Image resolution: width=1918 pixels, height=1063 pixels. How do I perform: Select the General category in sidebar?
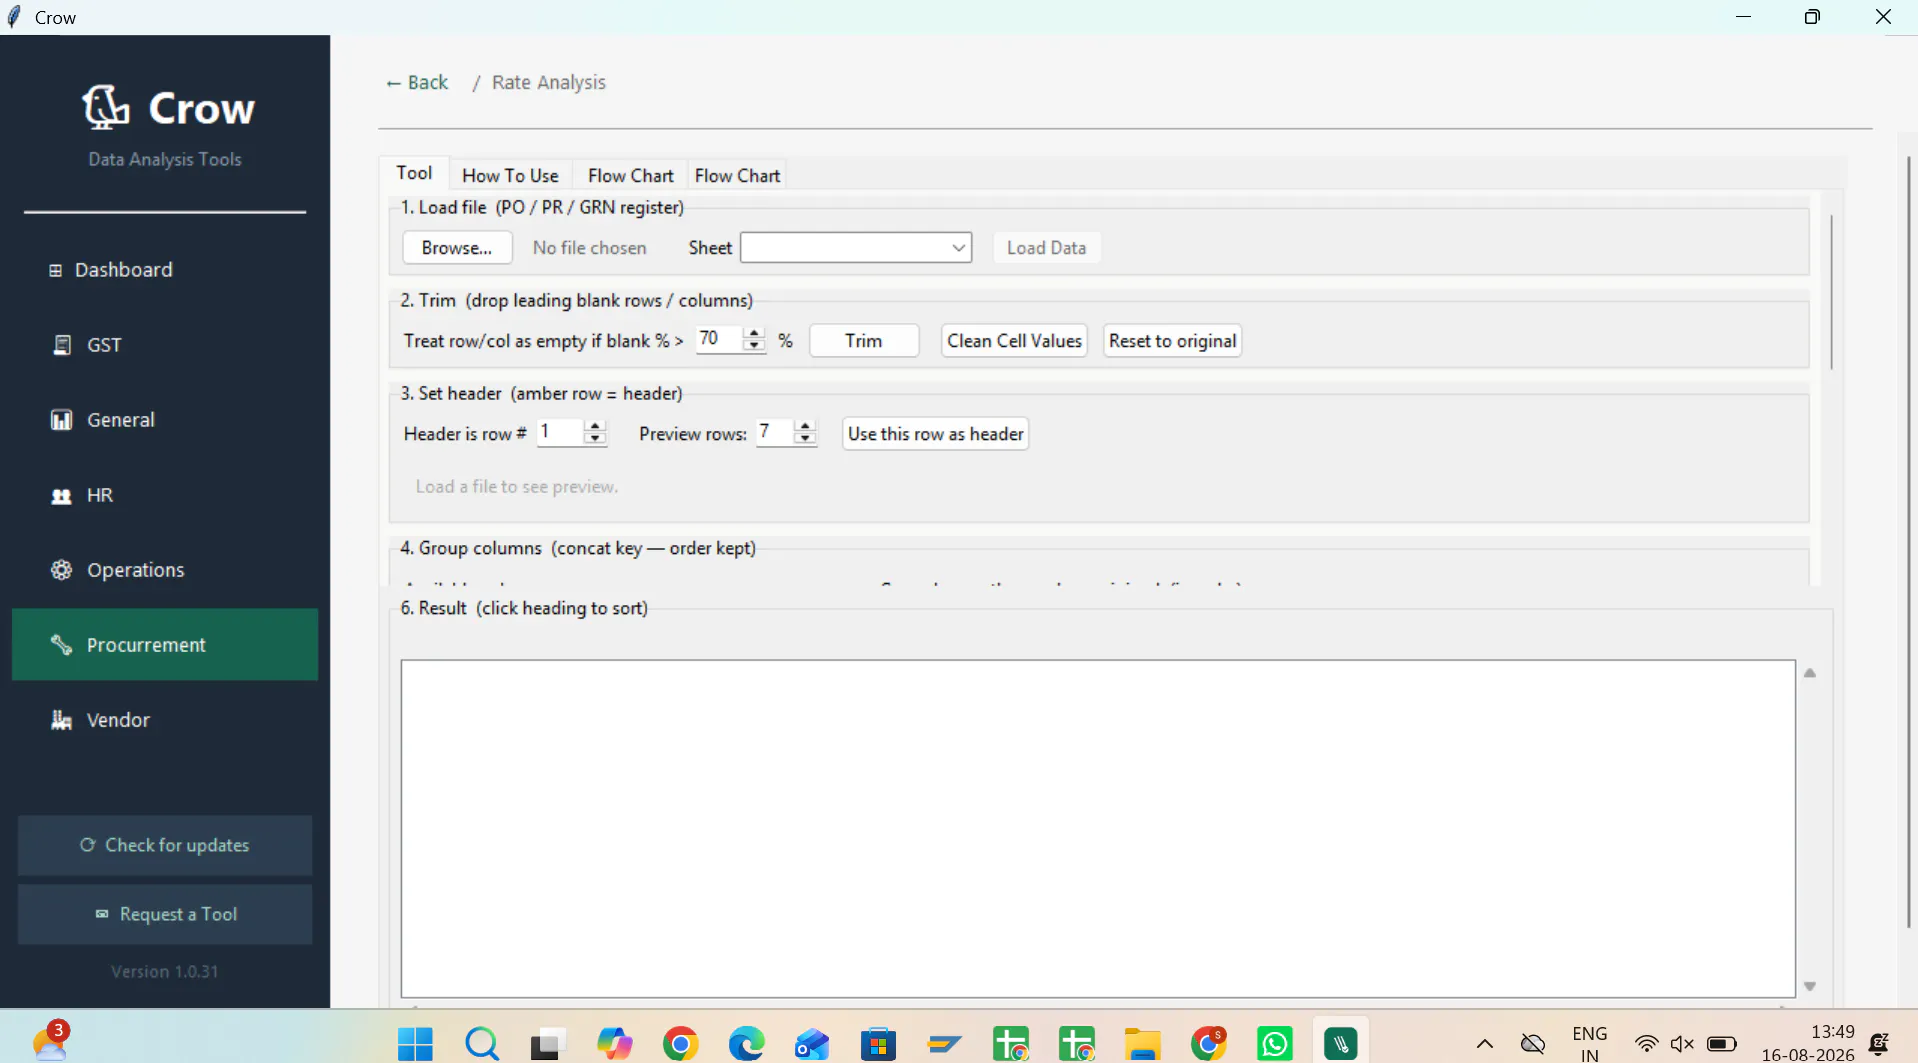click(x=165, y=420)
